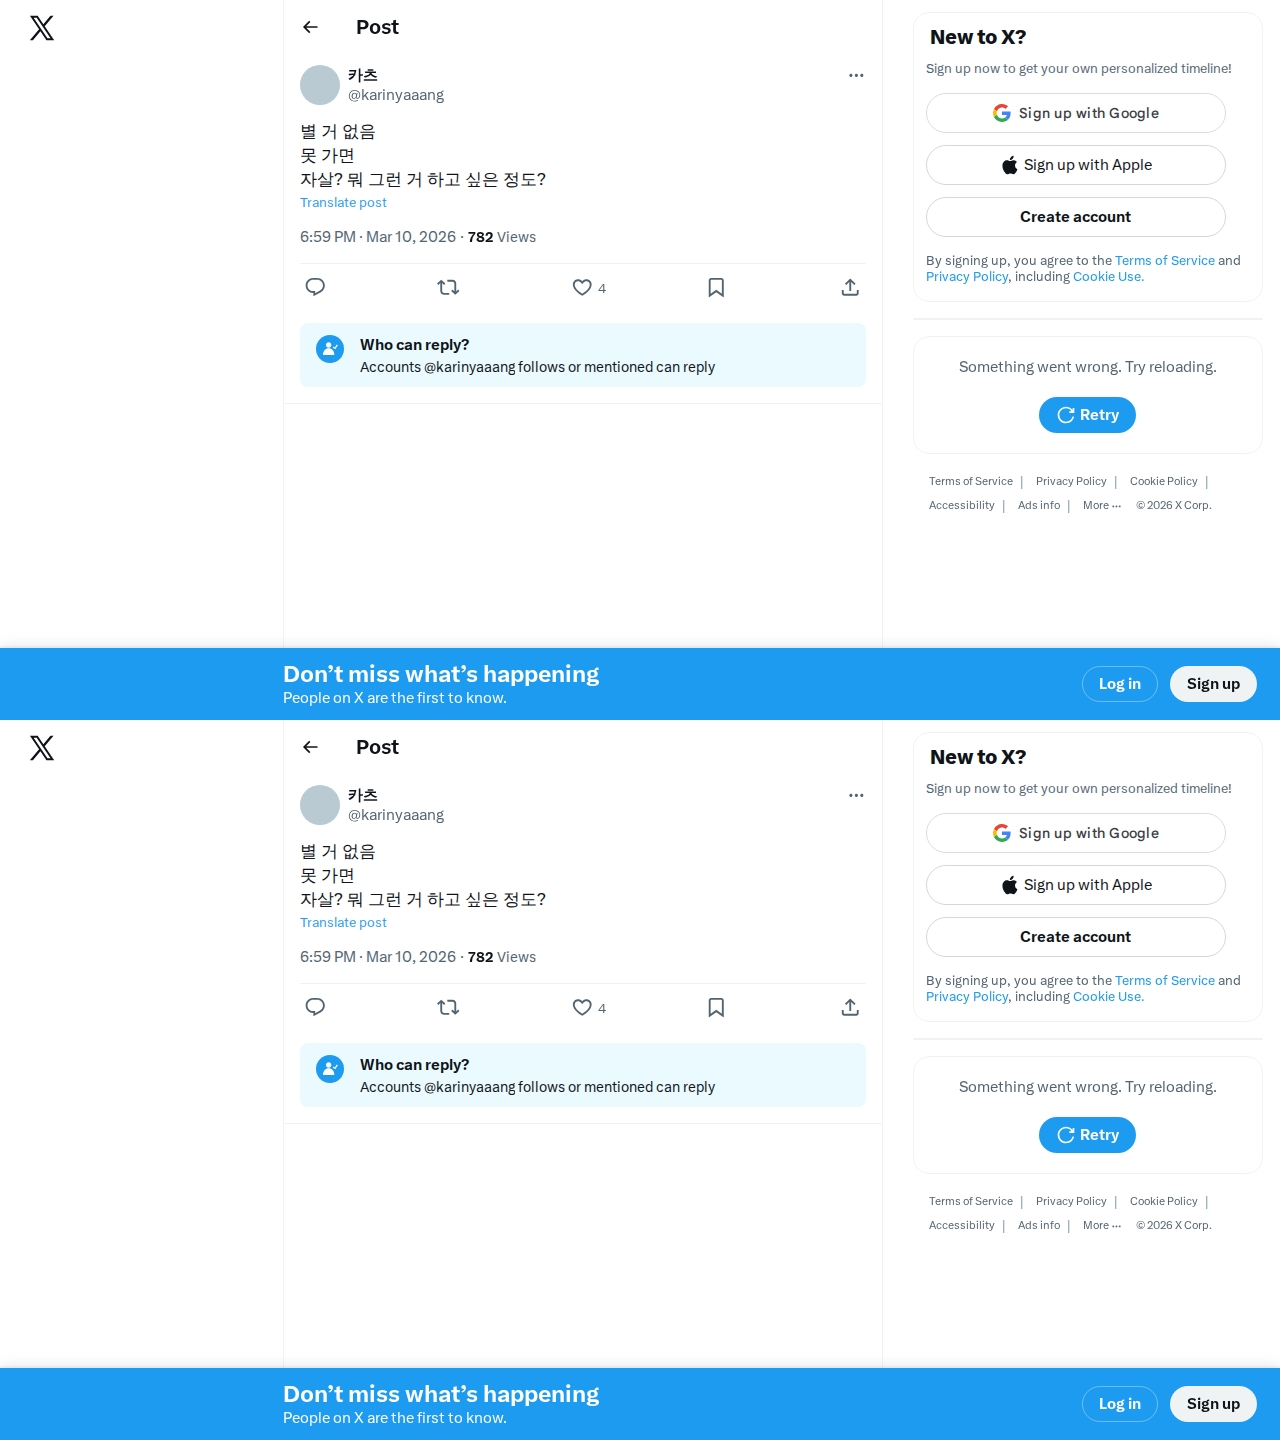Open the three-dot menu on the lower post
This screenshot has width=1280, height=1440.
[856, 795]
